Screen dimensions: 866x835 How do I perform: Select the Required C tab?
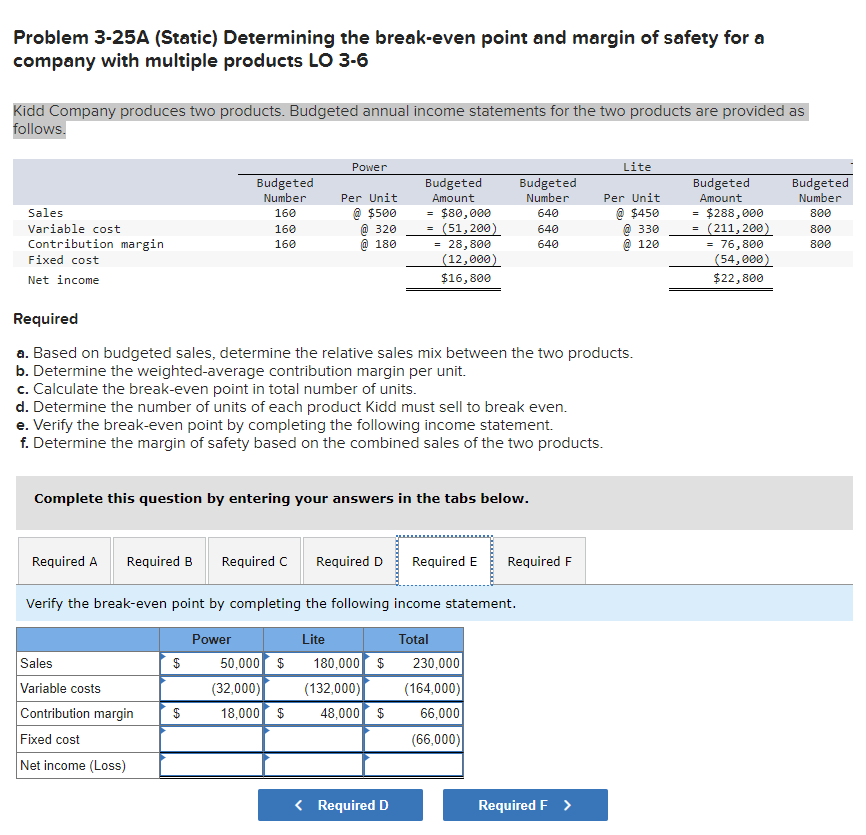point(255,561)
